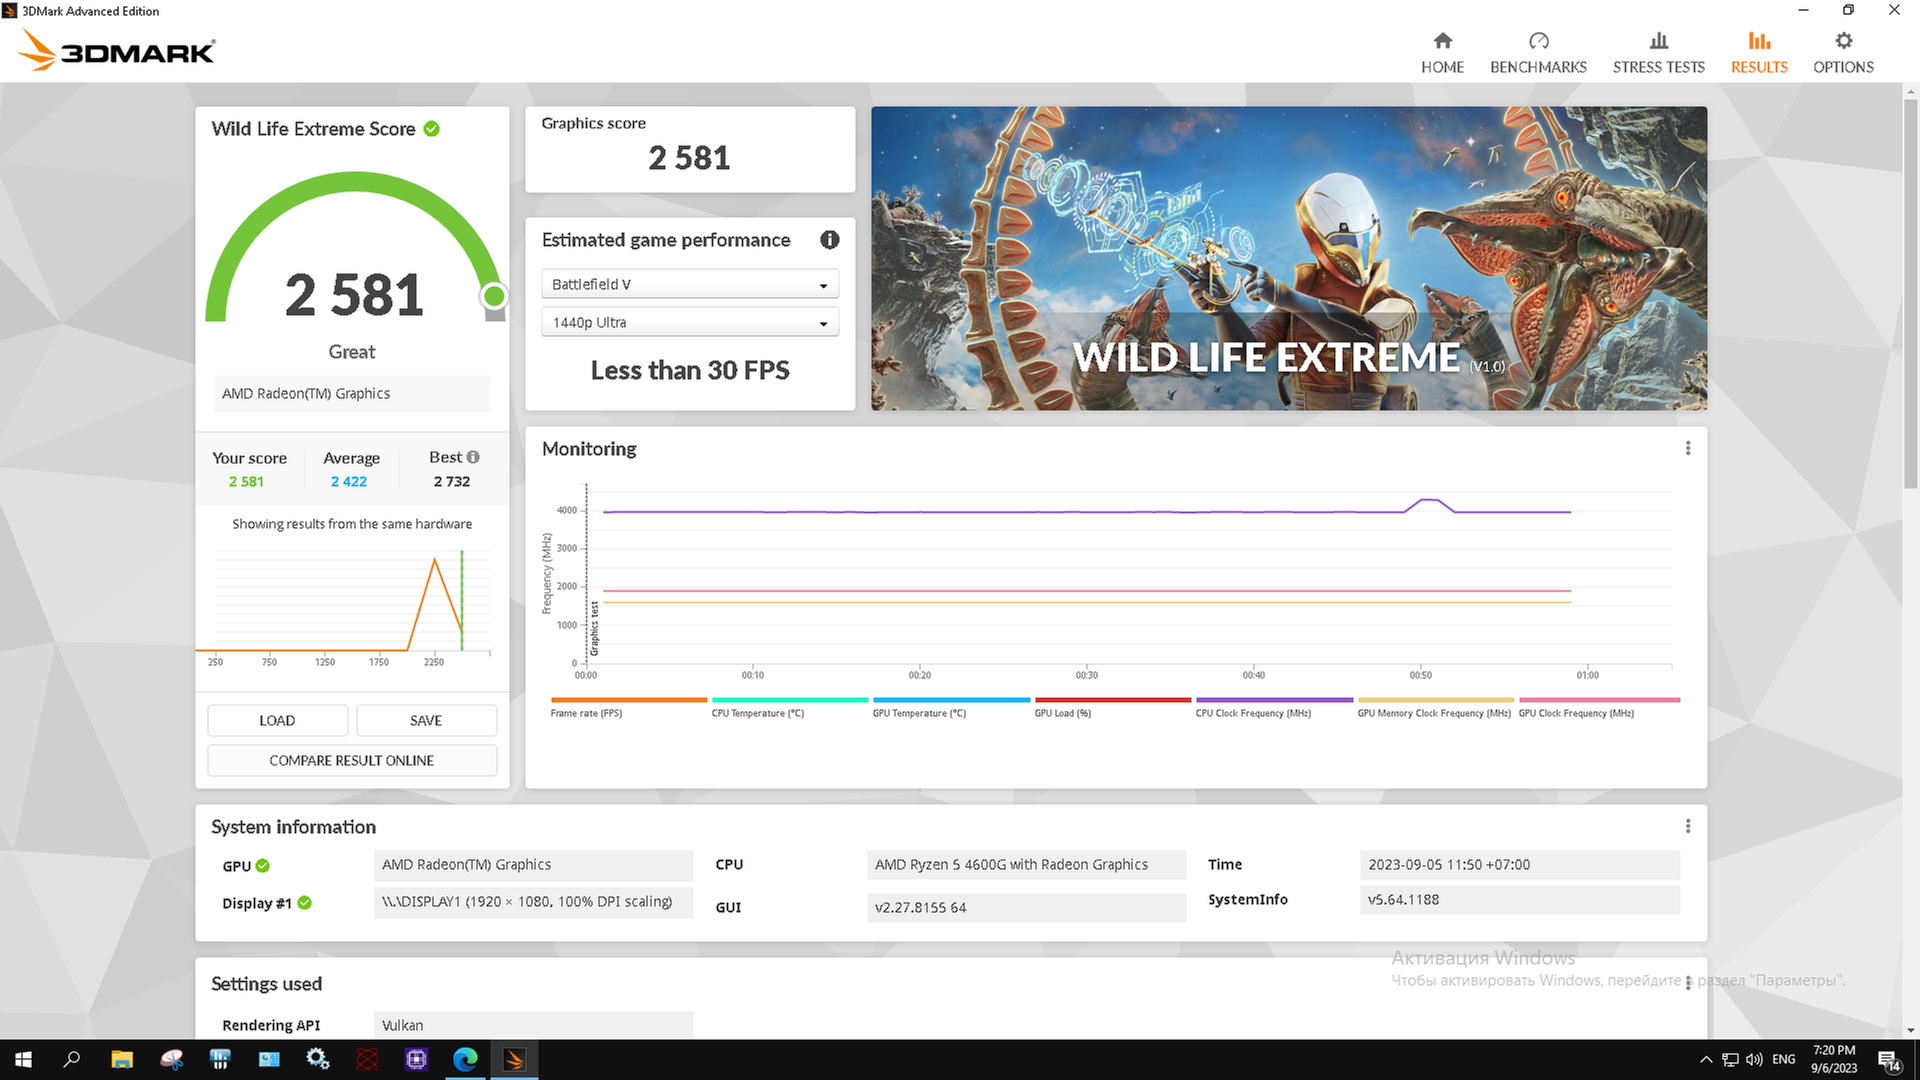The image size is (1920, 1080).
Task: Click the green check next to GPU
Action: point(263,866)
